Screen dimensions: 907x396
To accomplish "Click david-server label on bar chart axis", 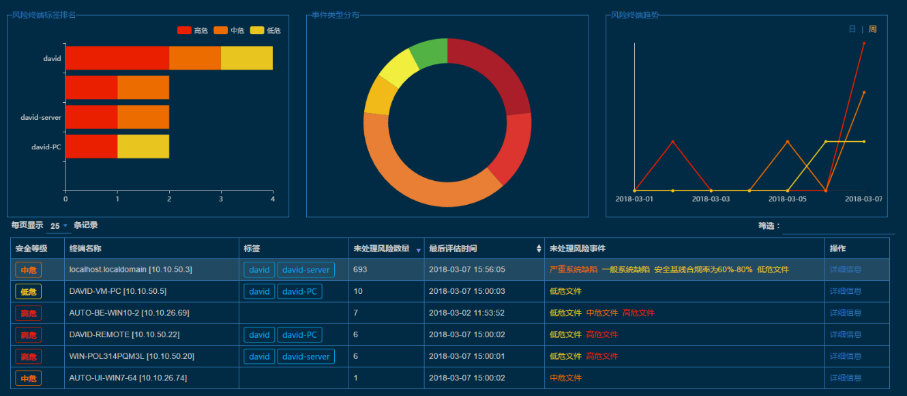I will point(40,117).
